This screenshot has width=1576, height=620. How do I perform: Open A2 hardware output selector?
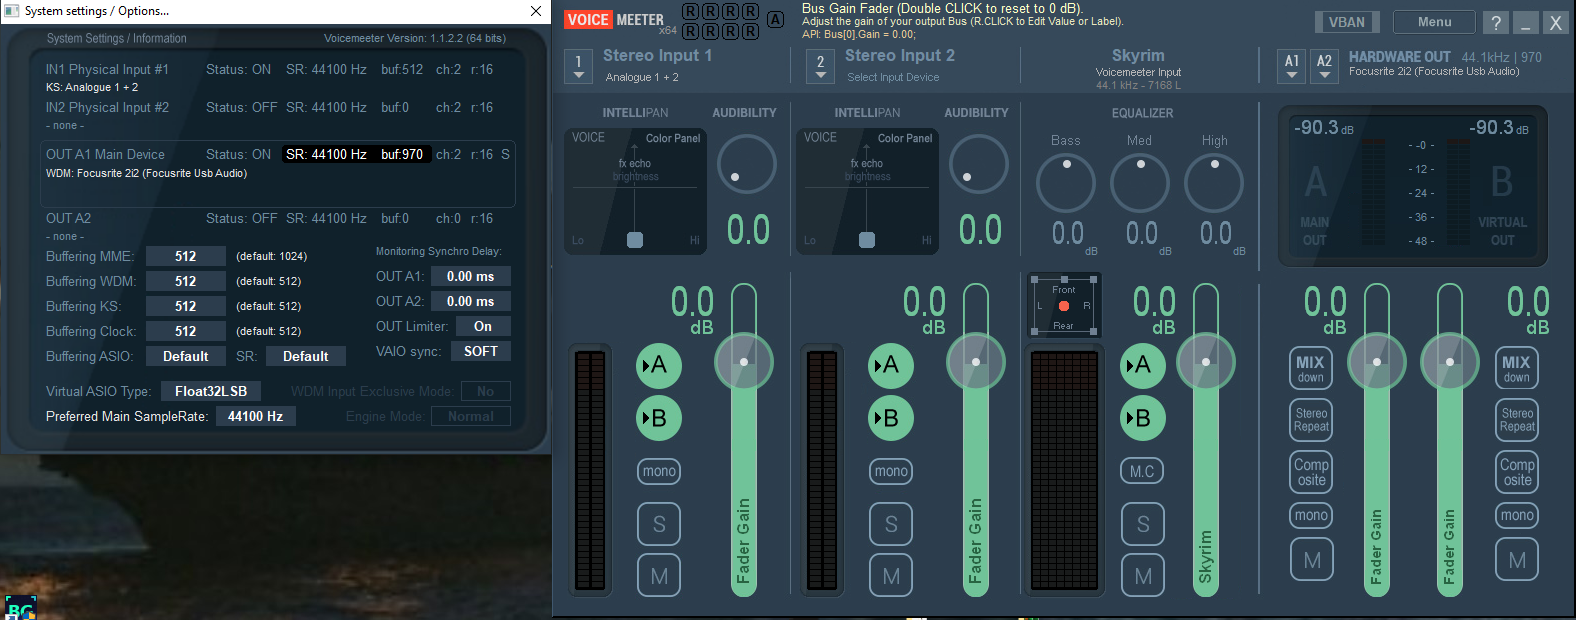click(x=1324, y=66)
